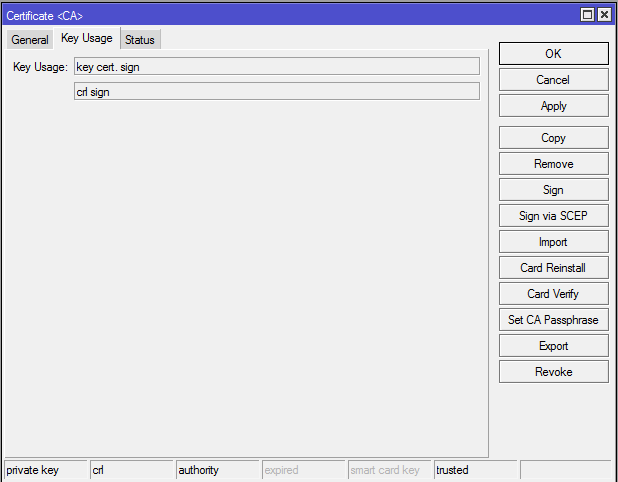Click Card Reinstall button

[553, 268]
